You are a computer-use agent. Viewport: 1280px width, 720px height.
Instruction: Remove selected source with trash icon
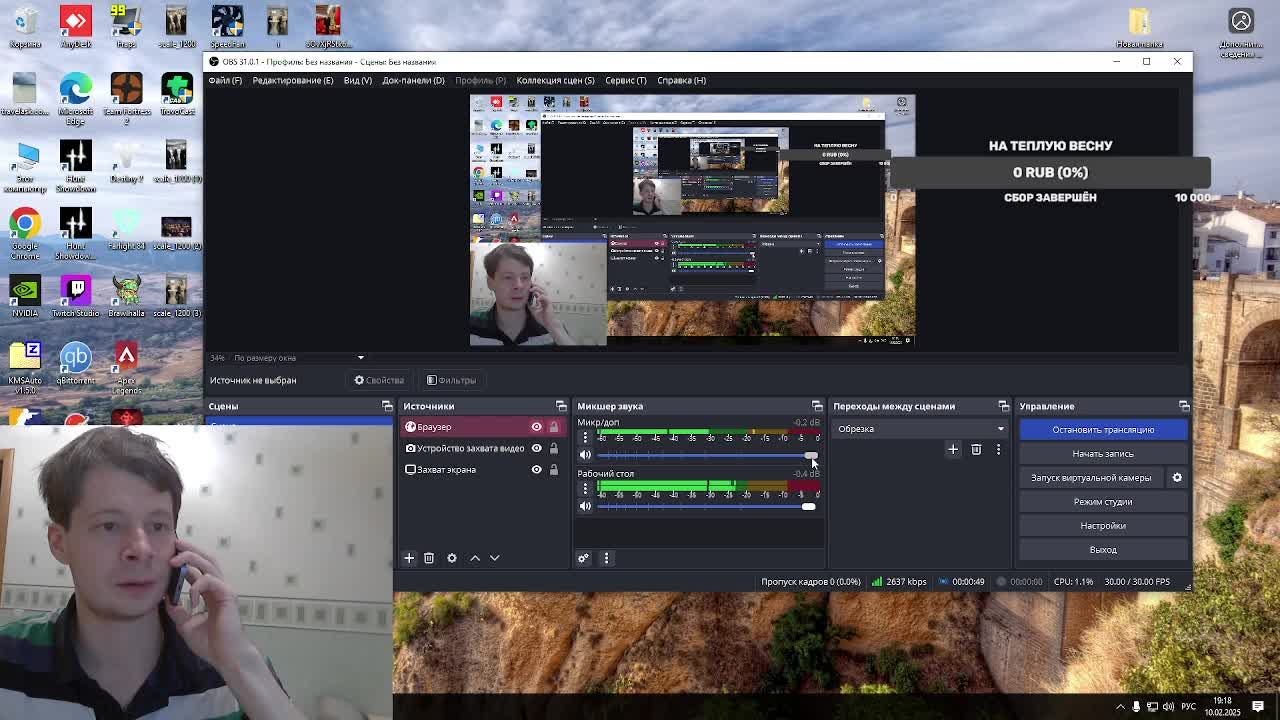coord(429,558)
